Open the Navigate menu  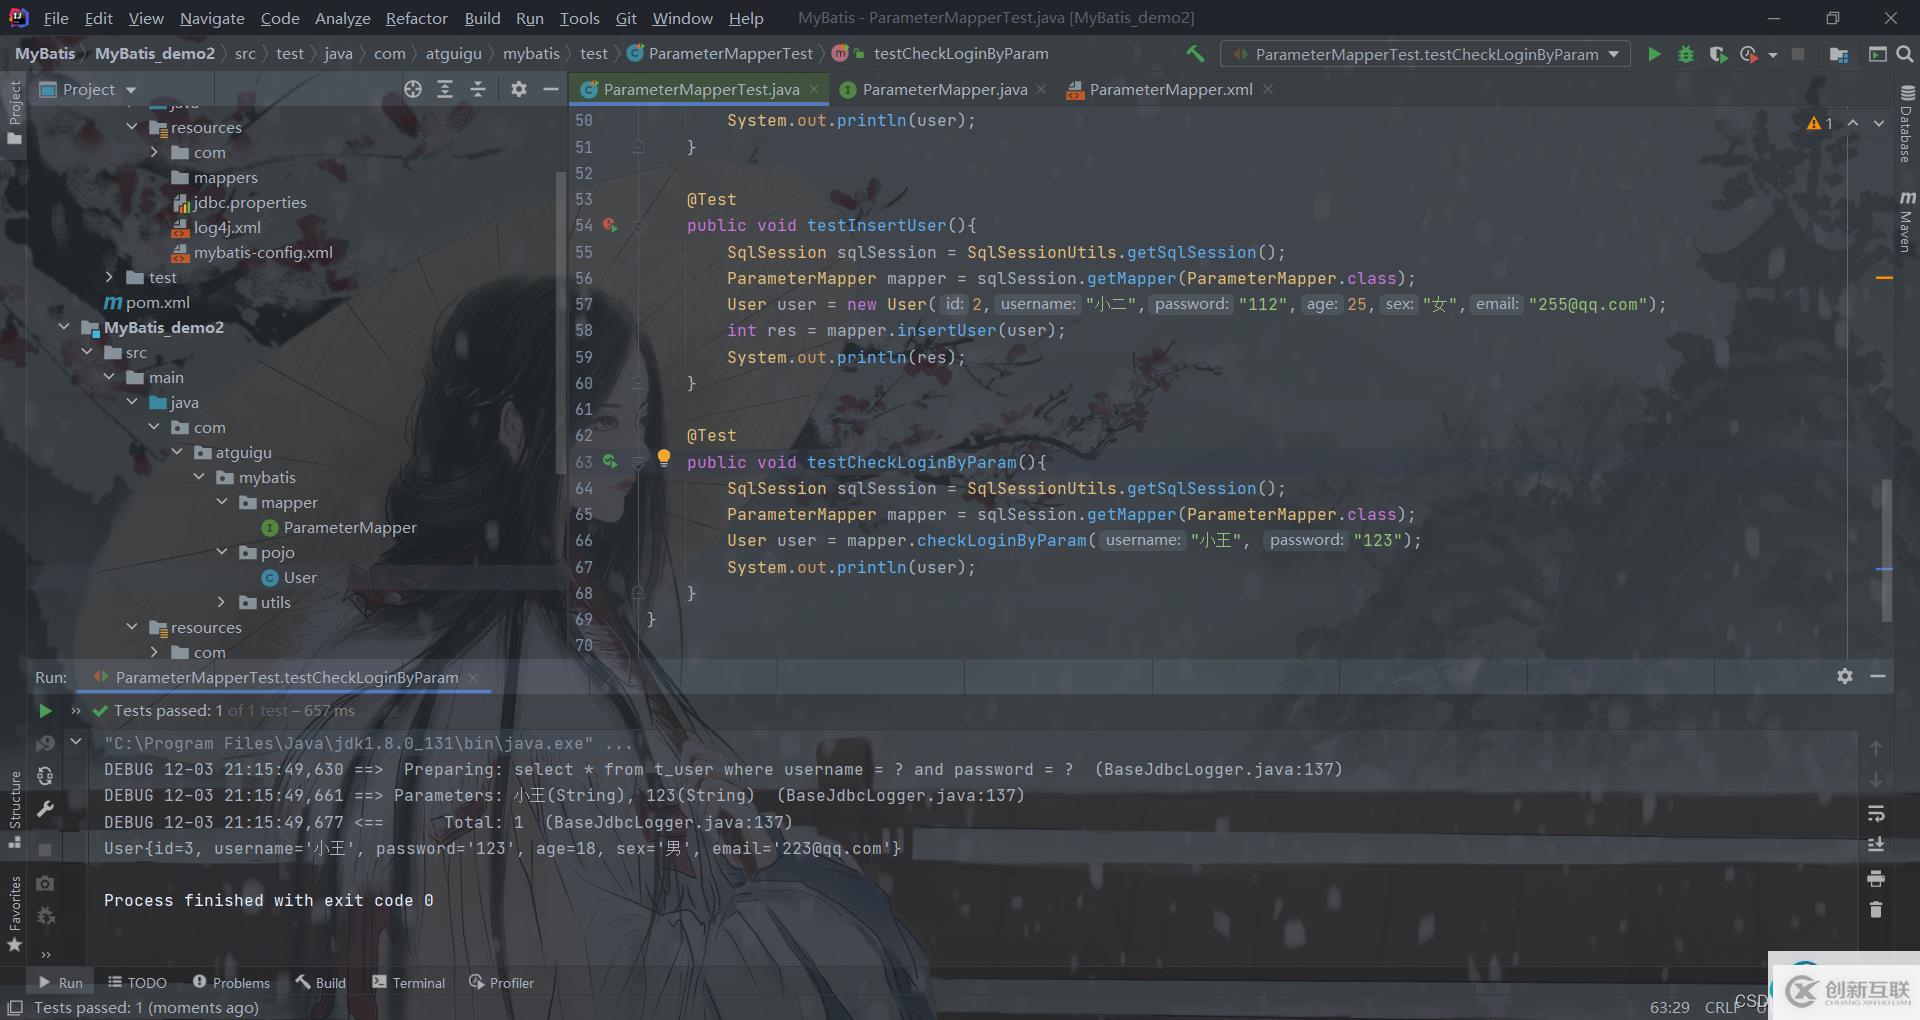pos(212,18)
